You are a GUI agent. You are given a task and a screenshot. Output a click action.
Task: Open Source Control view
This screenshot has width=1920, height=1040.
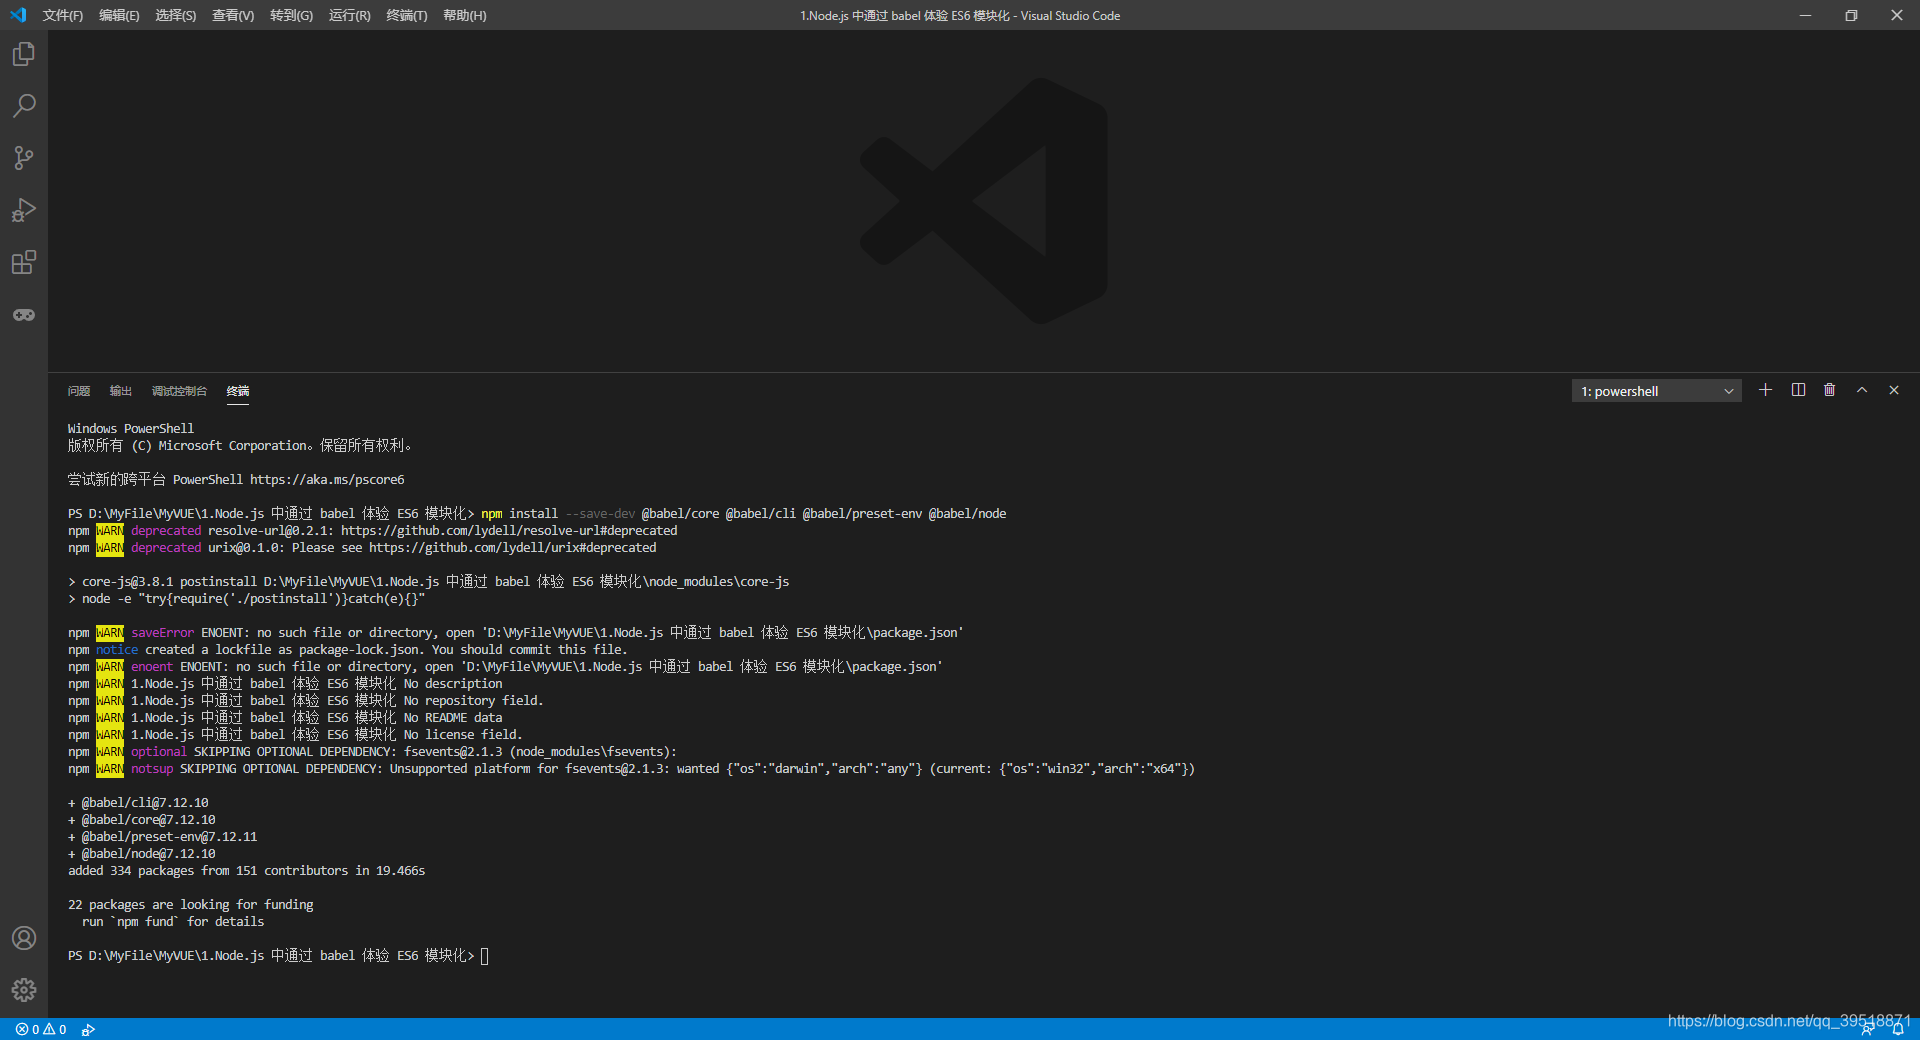pyautogui.click(x=24, y=158)
